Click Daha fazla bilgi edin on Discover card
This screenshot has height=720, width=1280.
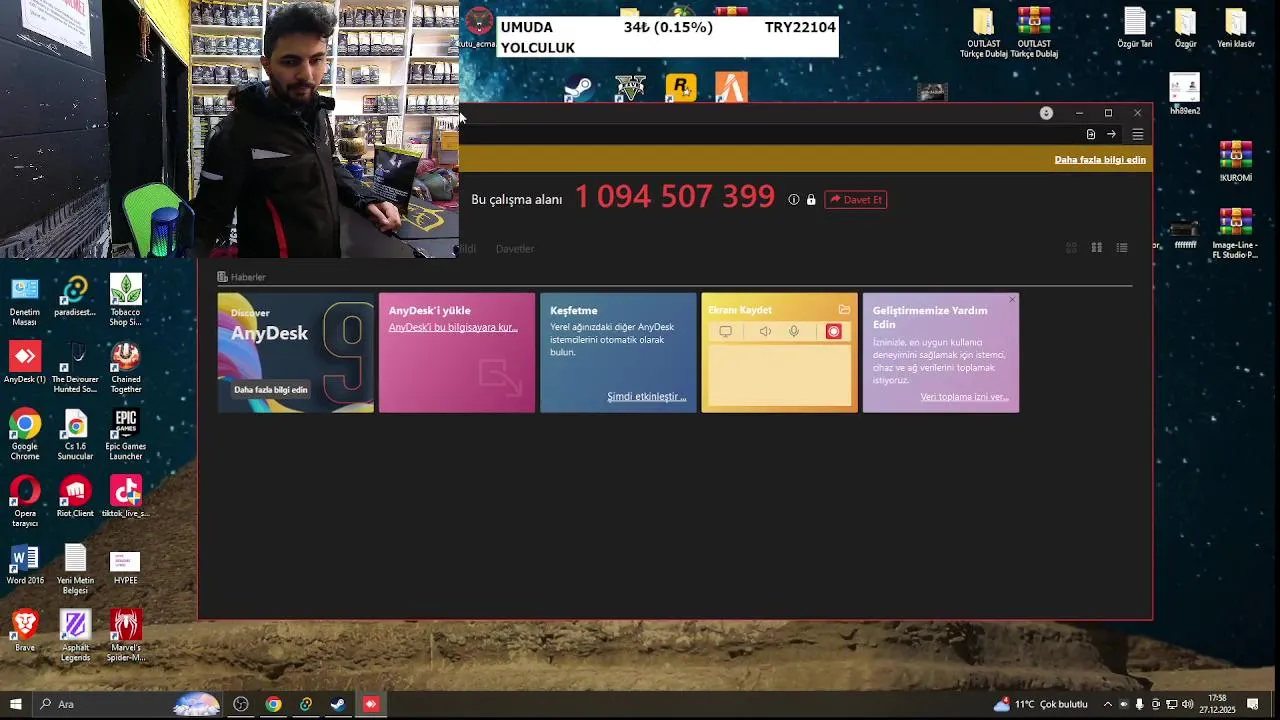click(271, 390)
